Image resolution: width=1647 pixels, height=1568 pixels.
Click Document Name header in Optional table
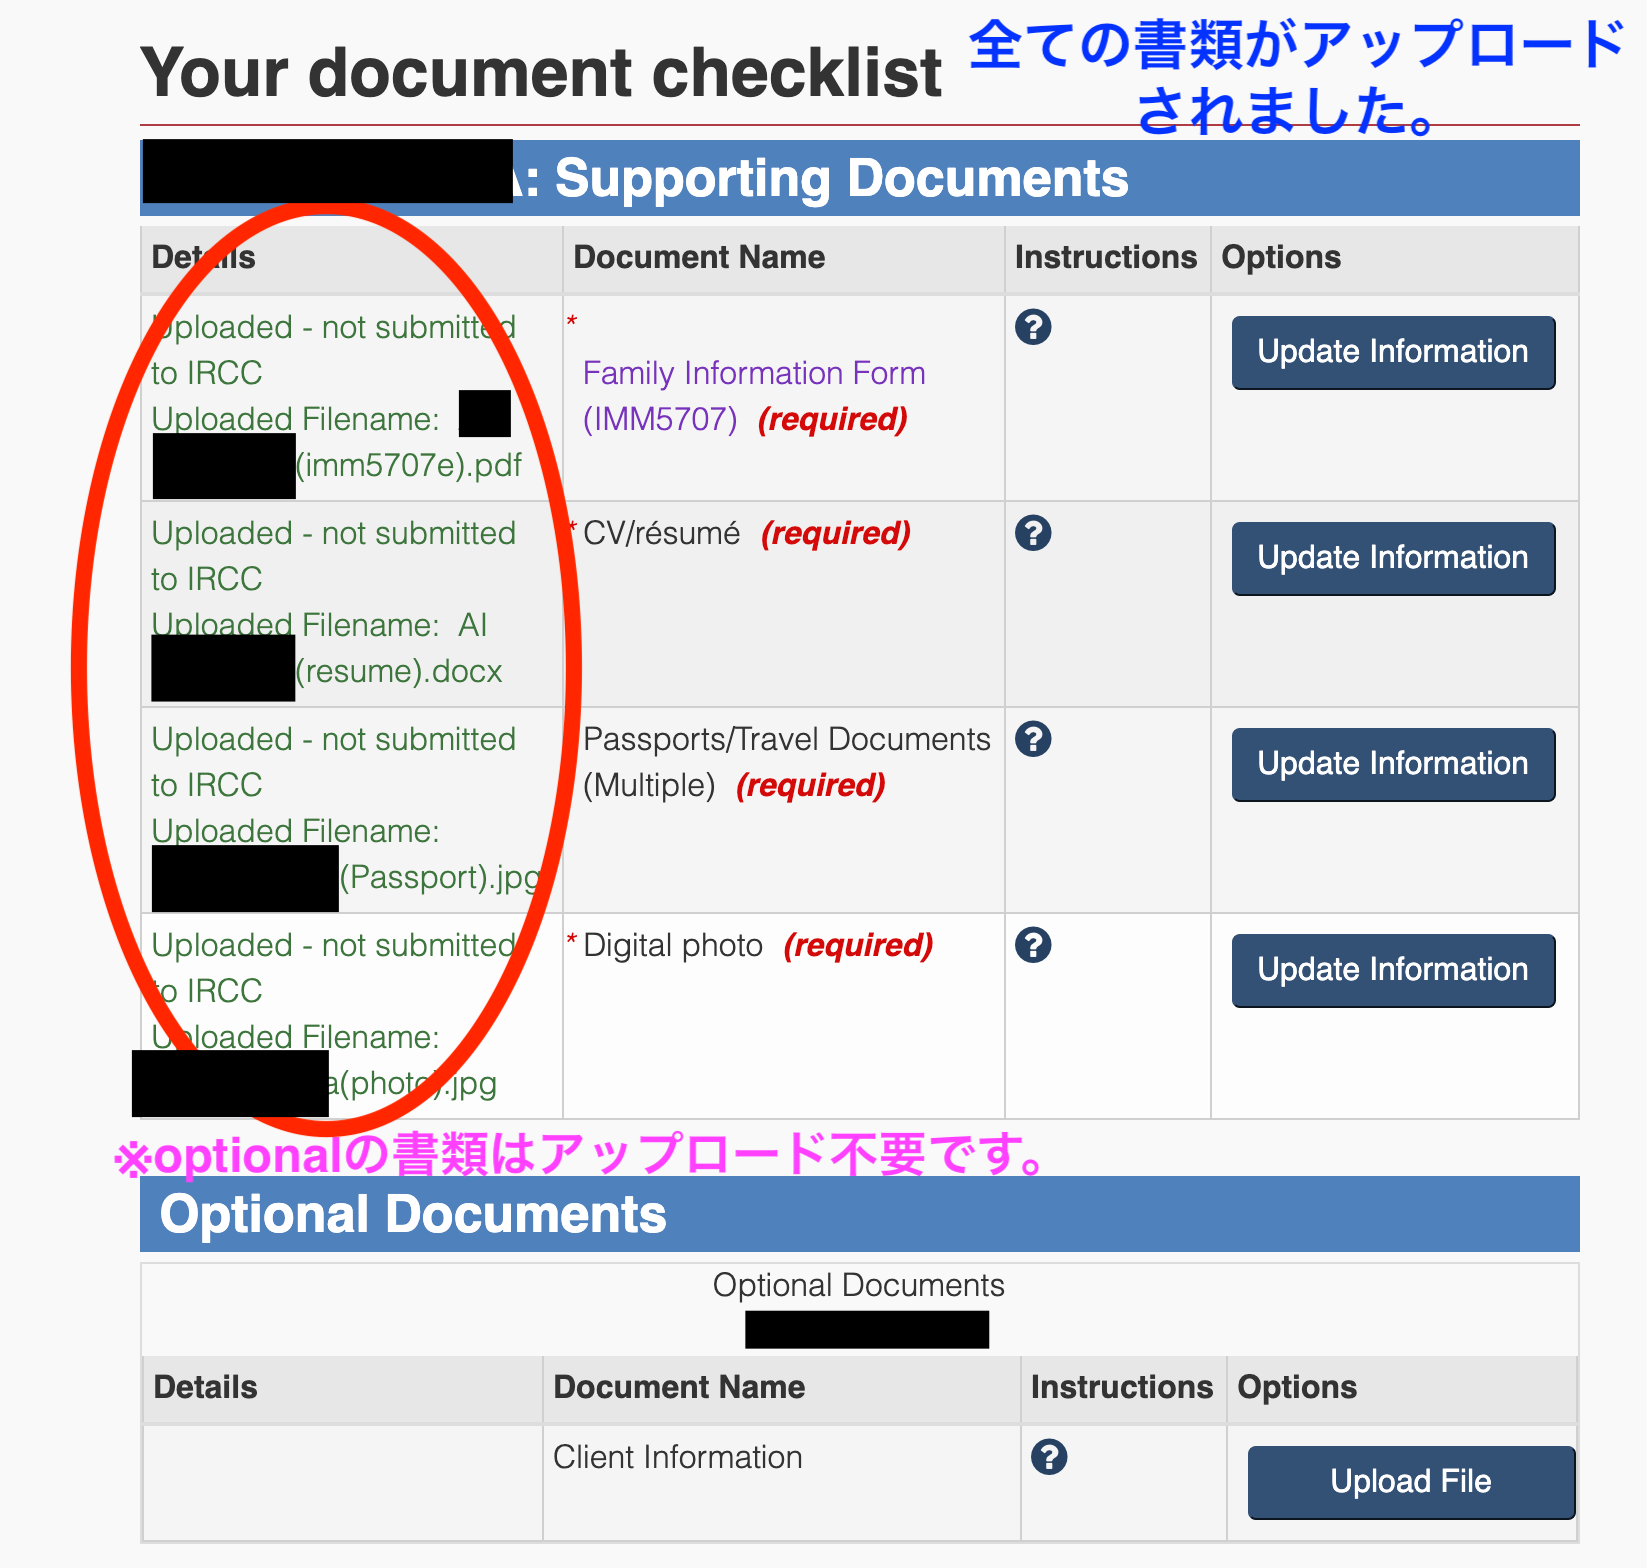679,1387
